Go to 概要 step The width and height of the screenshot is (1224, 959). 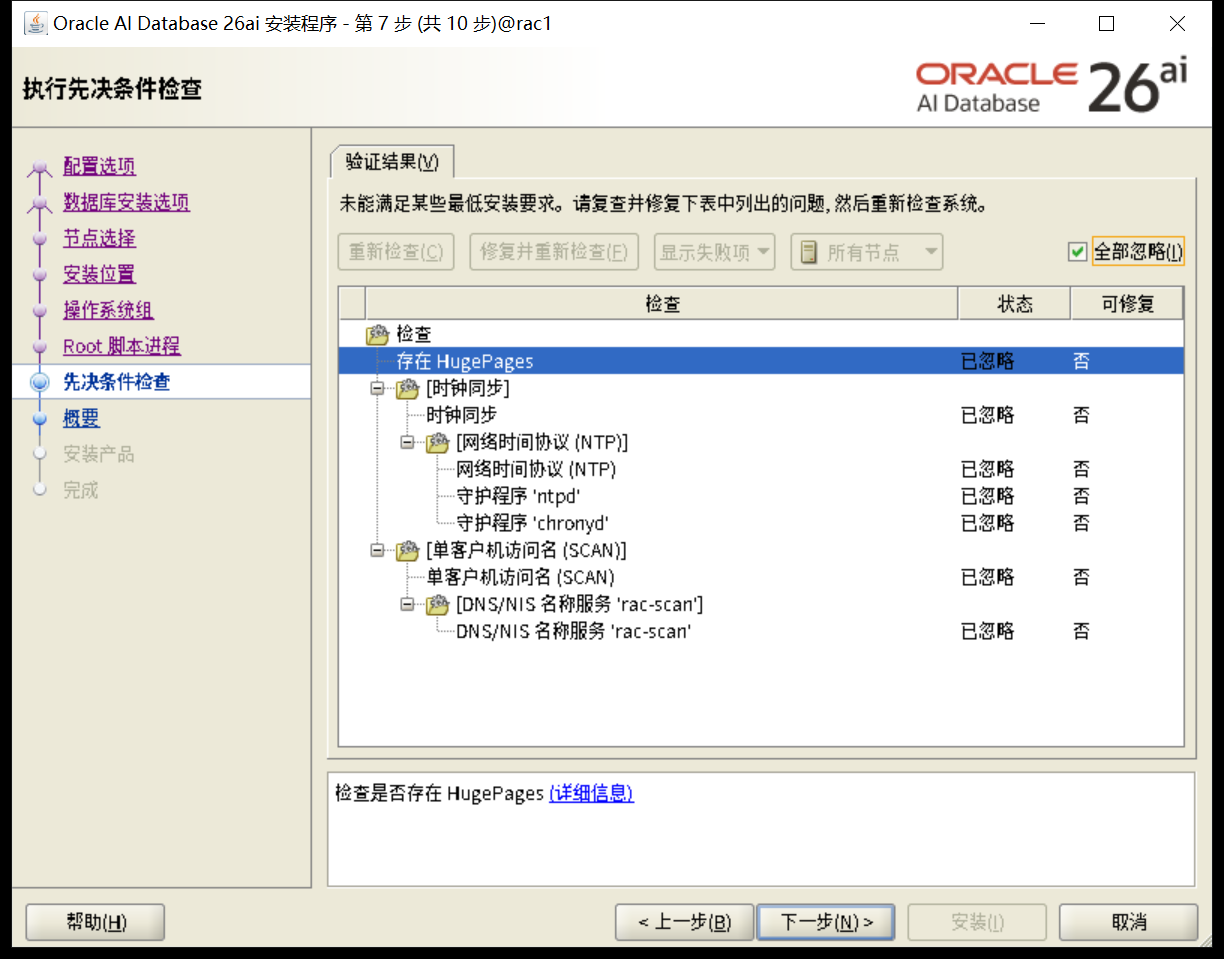pyautogui.click(x=81, y=418)
